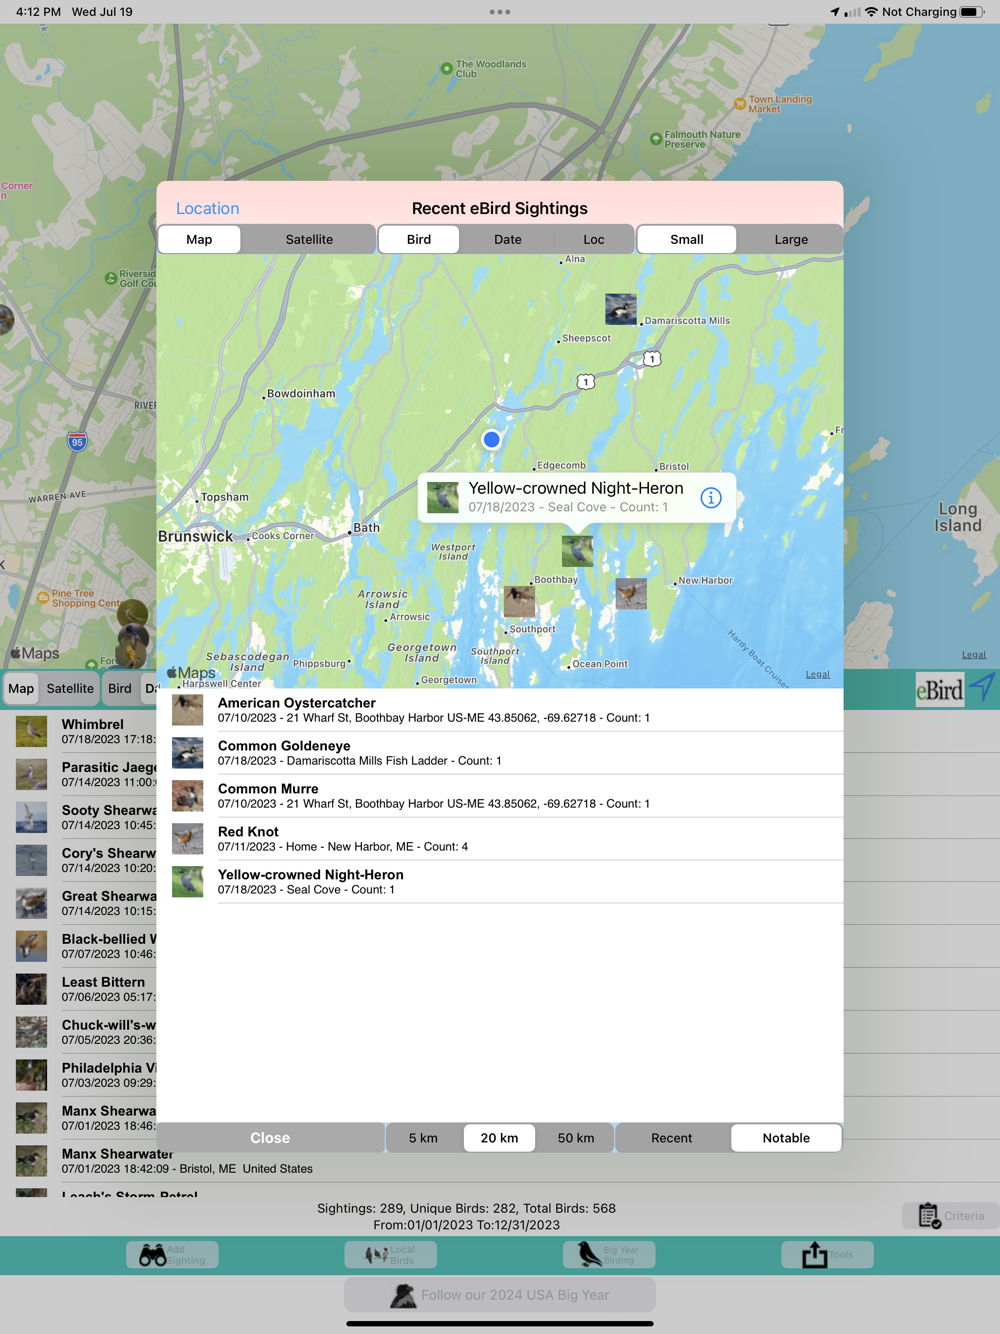1000x1334 pixels.
Task: Open the Tools share button
Action: (x=827, y=1255)
